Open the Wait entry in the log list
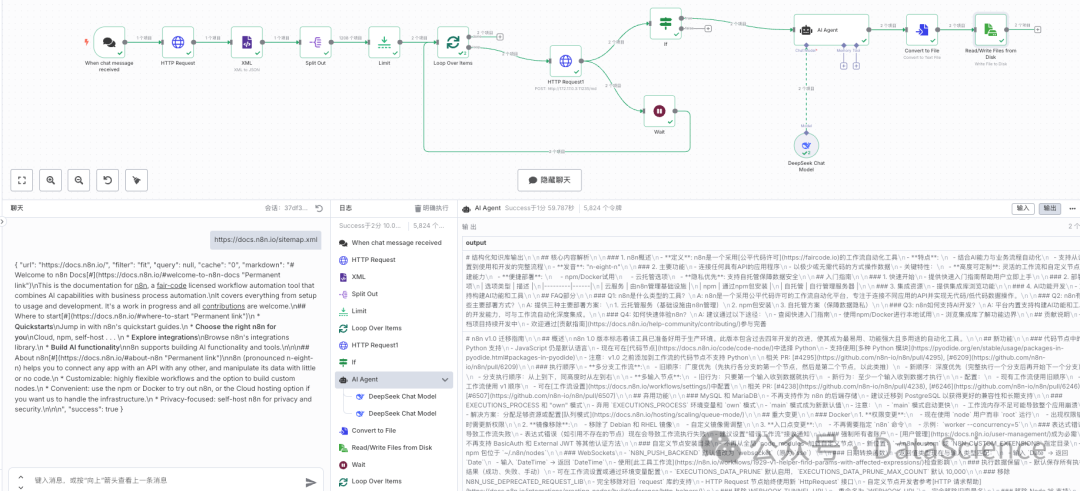Screen dimensions: 1080x491 click(x=394, y=465)
